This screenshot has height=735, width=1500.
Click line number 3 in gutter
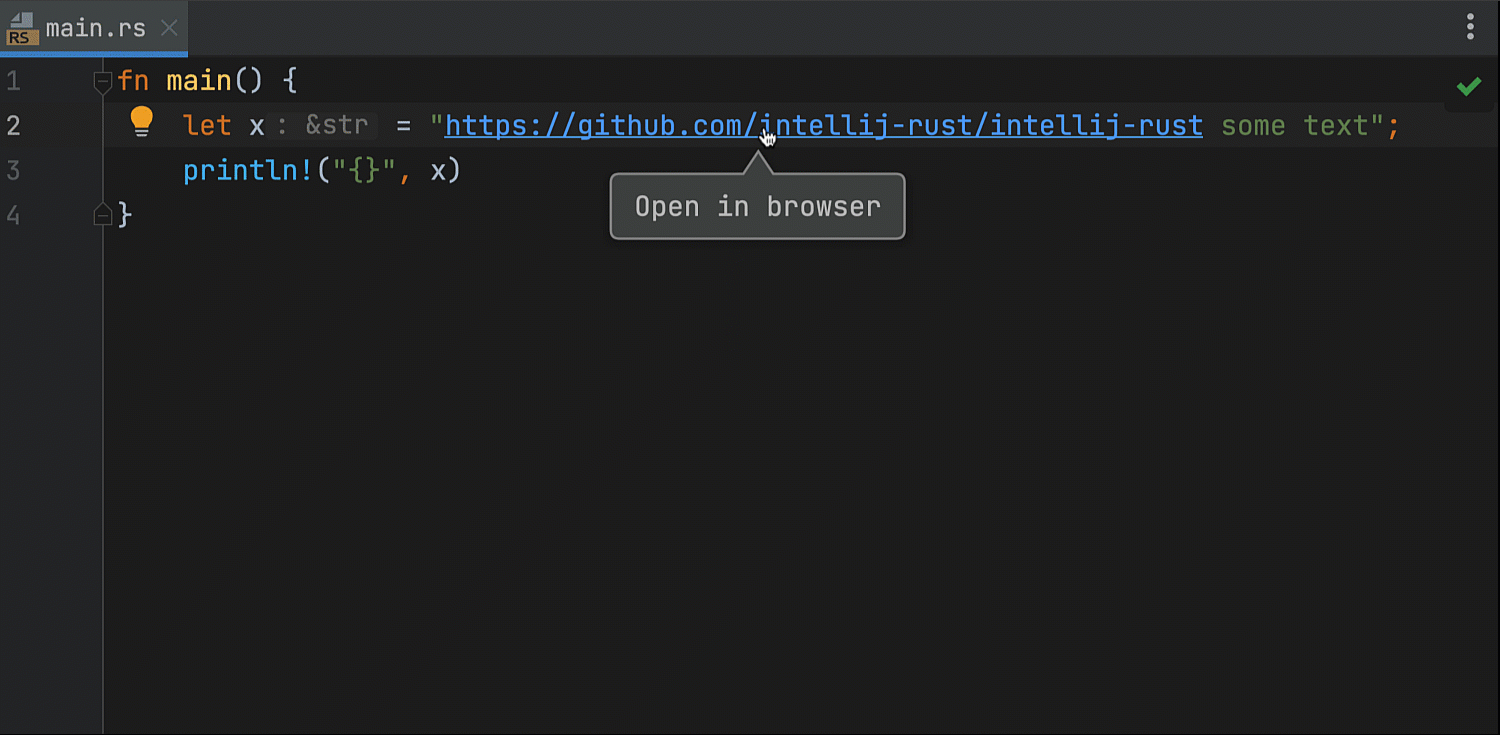(x=13, y=171)
